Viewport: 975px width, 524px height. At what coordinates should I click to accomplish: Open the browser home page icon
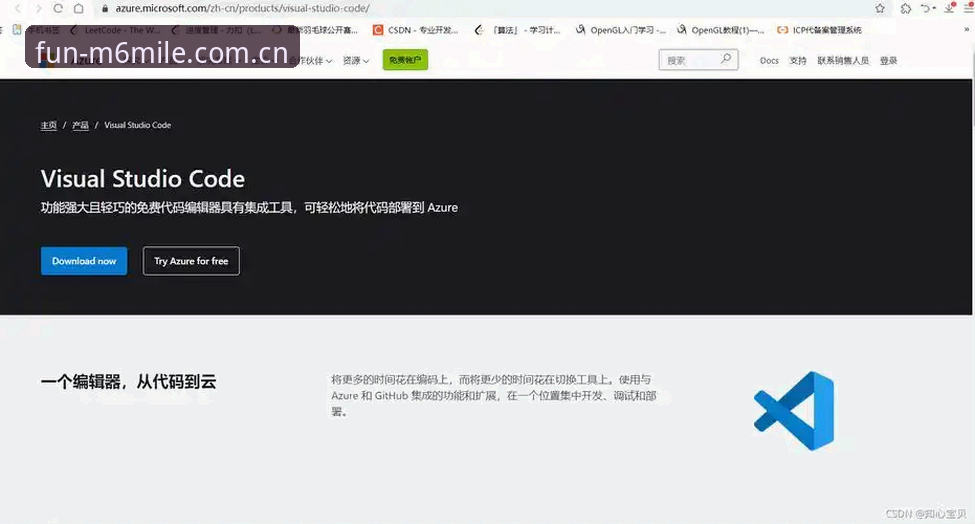pos(78,8)
